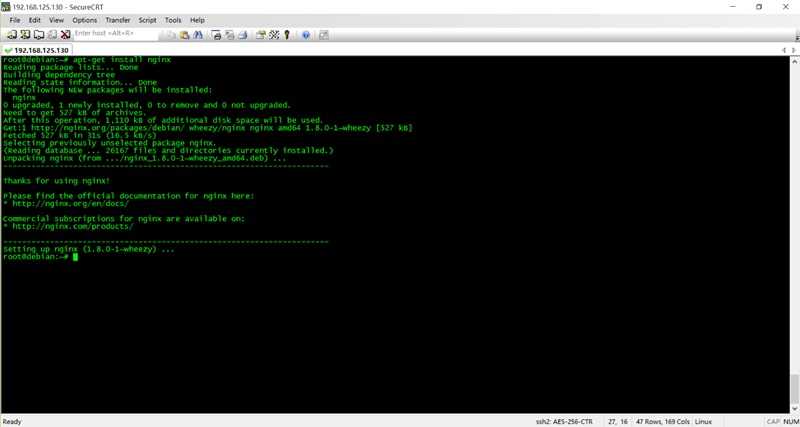Click the http://nginx.org/en/docs/ URL text
The height and width of the screenshot is (427, 800).
[70, 204]
